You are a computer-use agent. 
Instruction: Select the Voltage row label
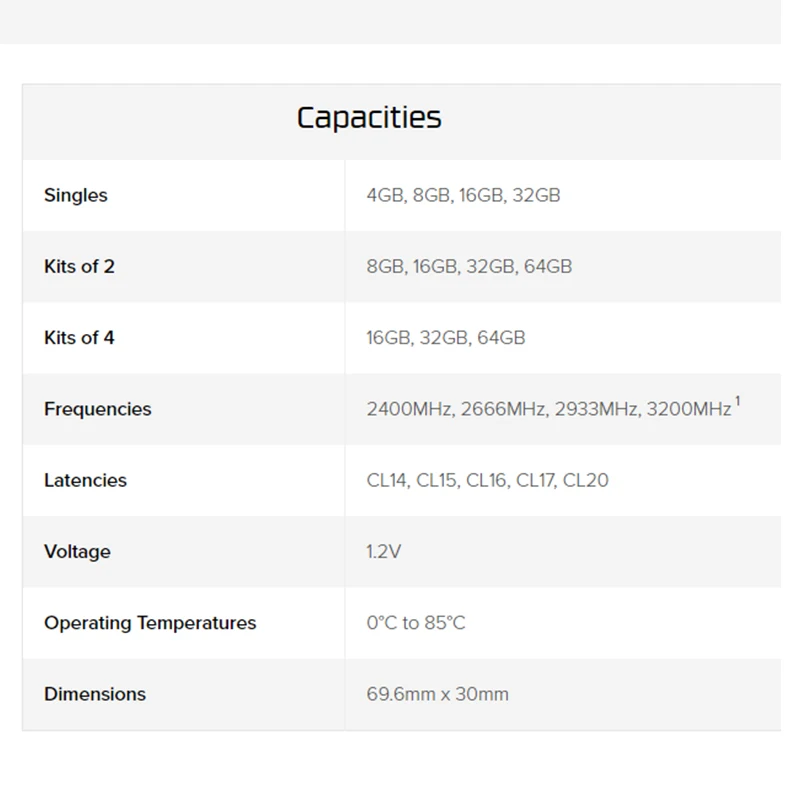pyautogui.click(x=77, y=551)
